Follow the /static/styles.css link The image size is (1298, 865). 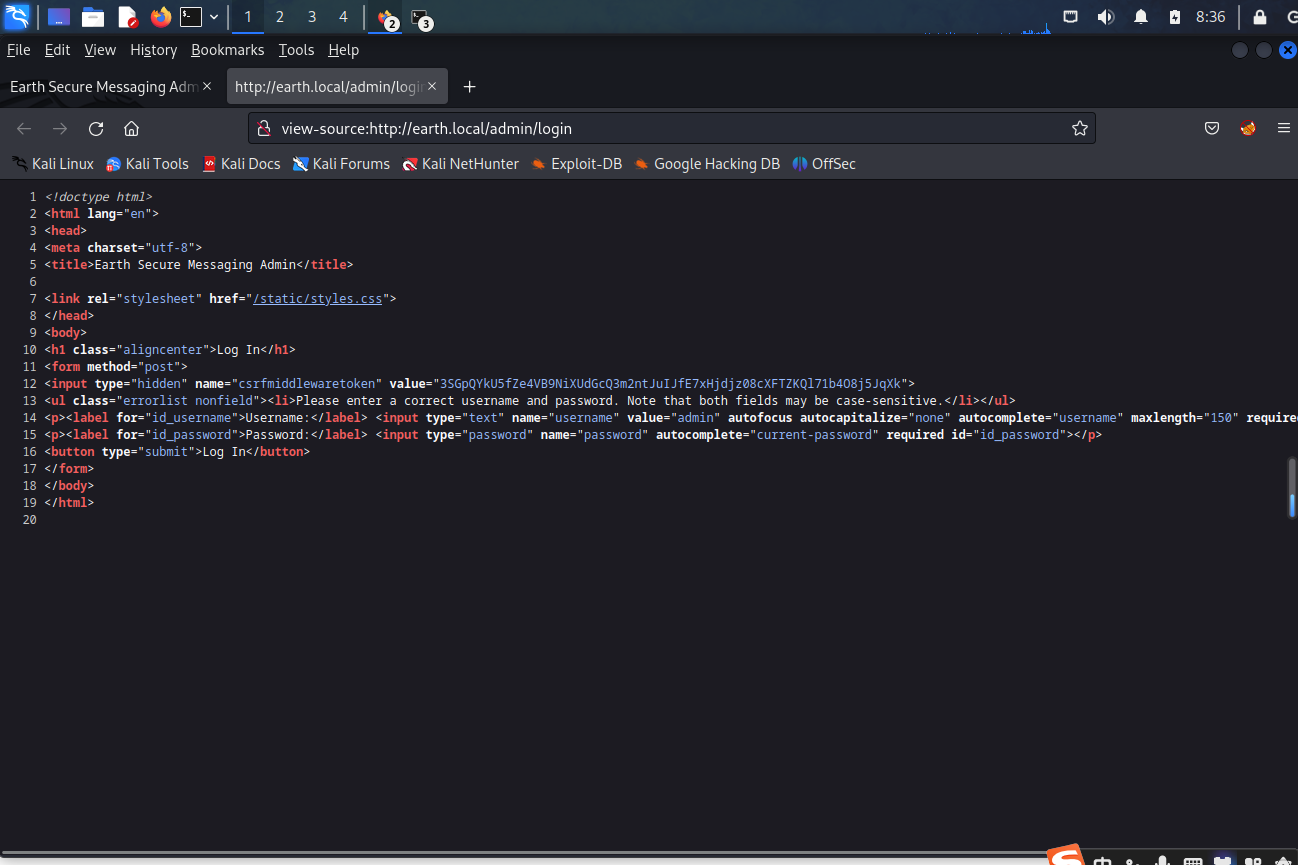pyautogui.click(x=317, y=298)
